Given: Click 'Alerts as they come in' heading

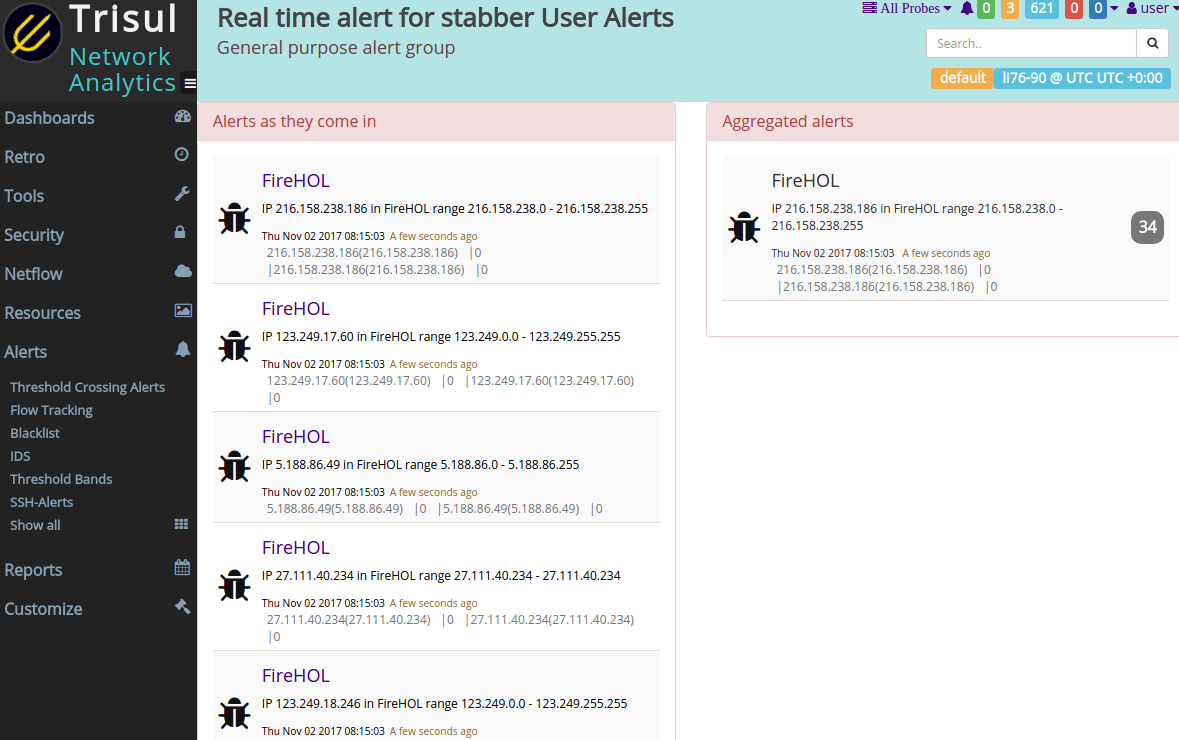Looking at the screenshot, I should point(294,122).
